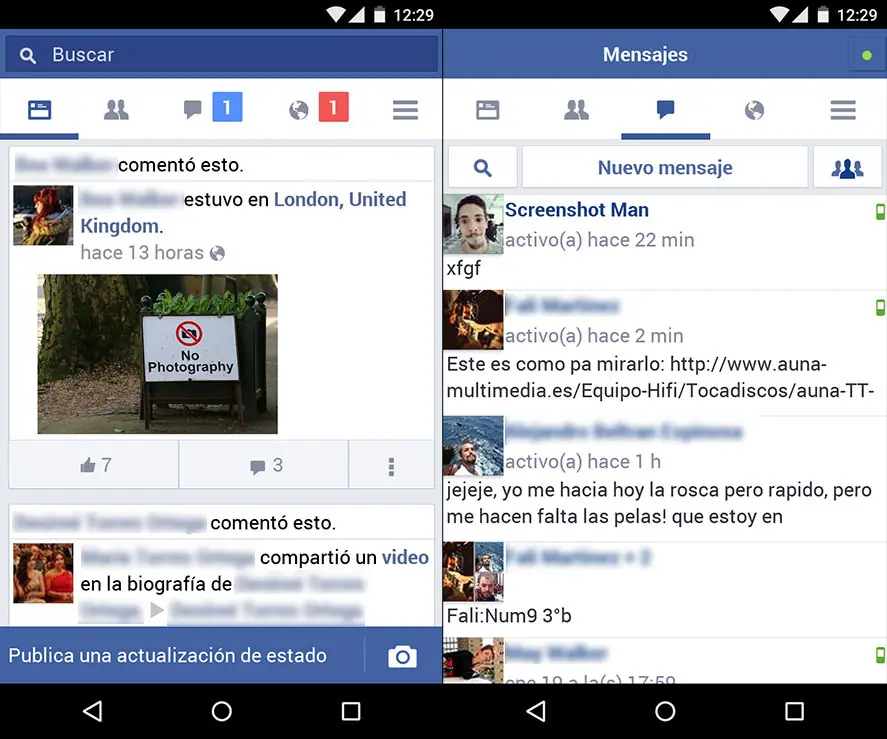Tap Android recents button on left screen
Viewport: 887px width, 739px height.
(x=351, y=711)
